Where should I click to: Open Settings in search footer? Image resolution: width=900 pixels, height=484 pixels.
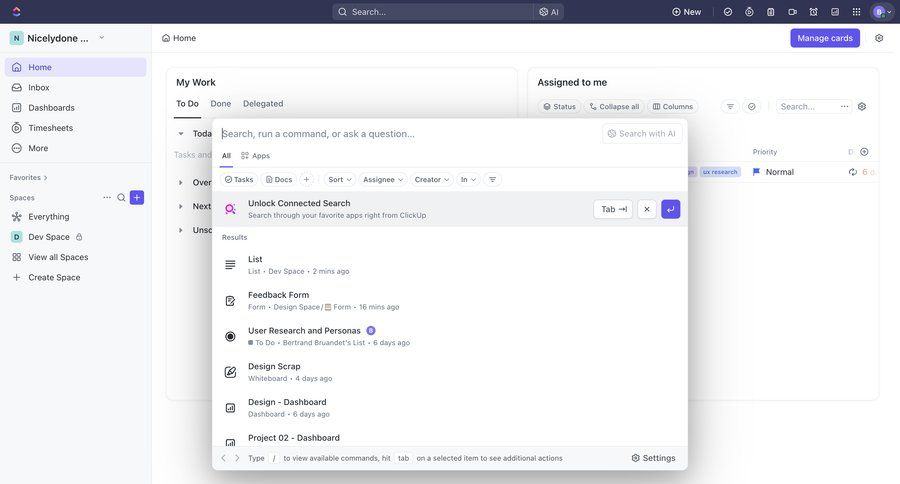pyautogui.click(x=653, y=458)
